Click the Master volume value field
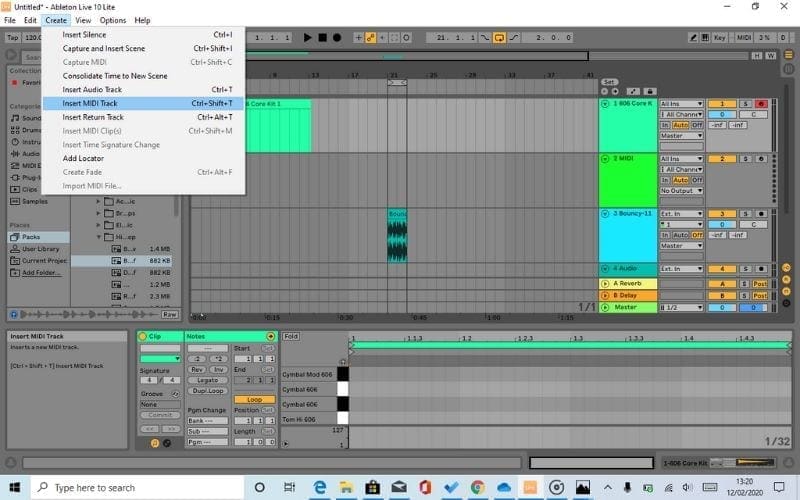The width and height of the screenshot is (800, 500). click(x=722, y=308)
